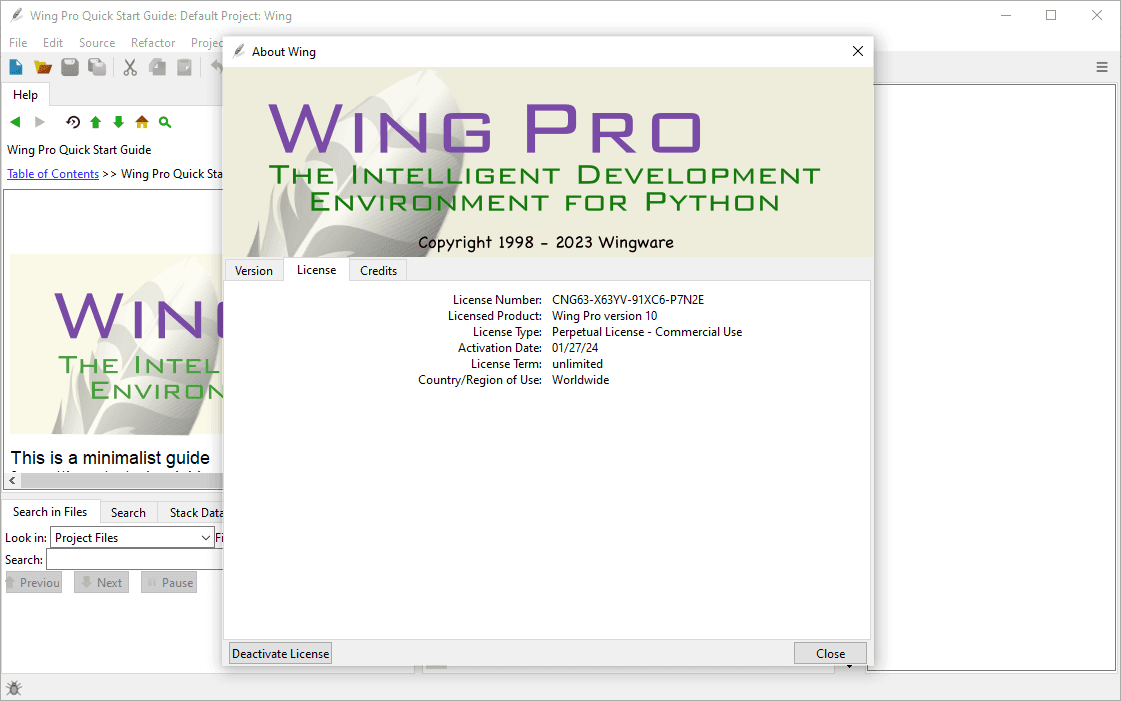Select the Search in Files tab

click(50, 512)
